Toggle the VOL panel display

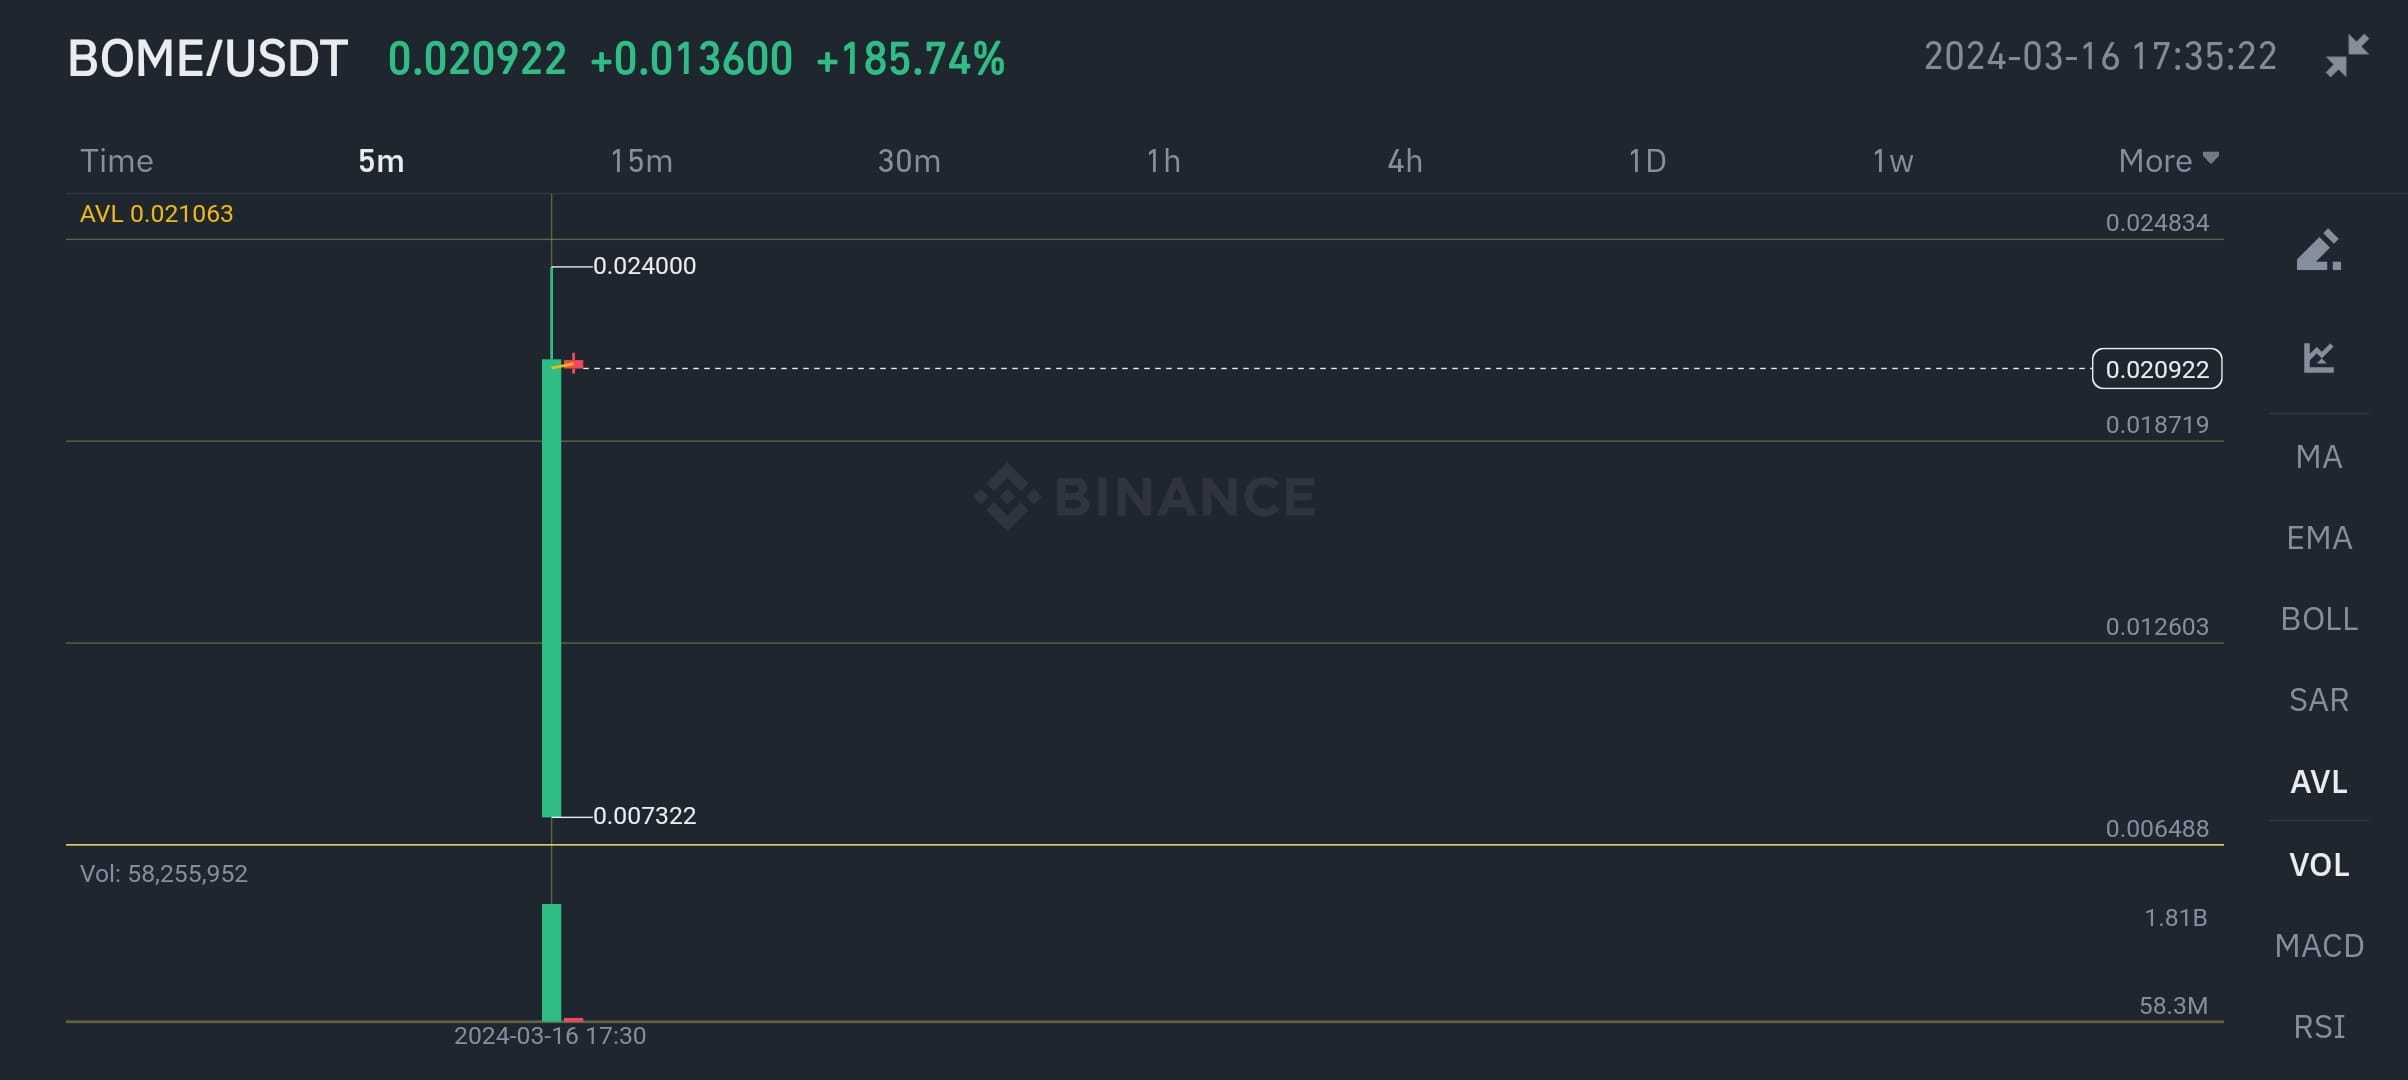point(2318,864)
